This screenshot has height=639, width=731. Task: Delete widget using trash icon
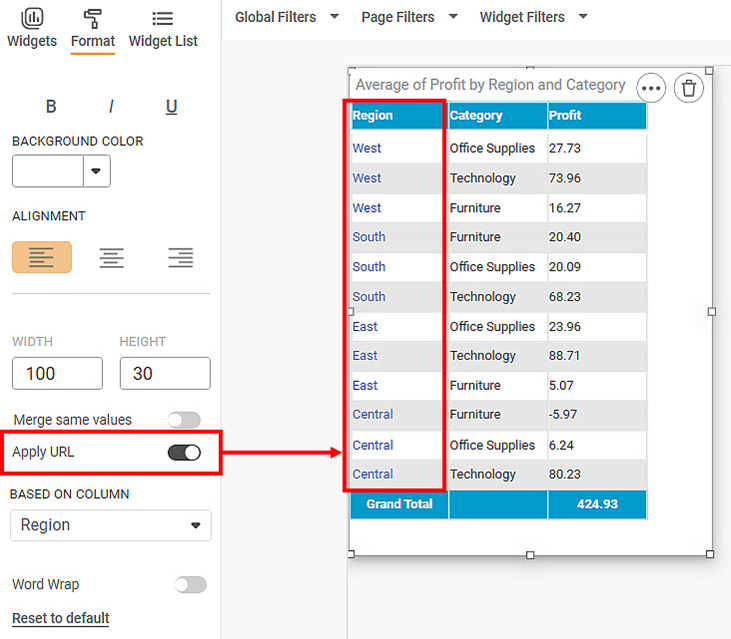(688, 89)
